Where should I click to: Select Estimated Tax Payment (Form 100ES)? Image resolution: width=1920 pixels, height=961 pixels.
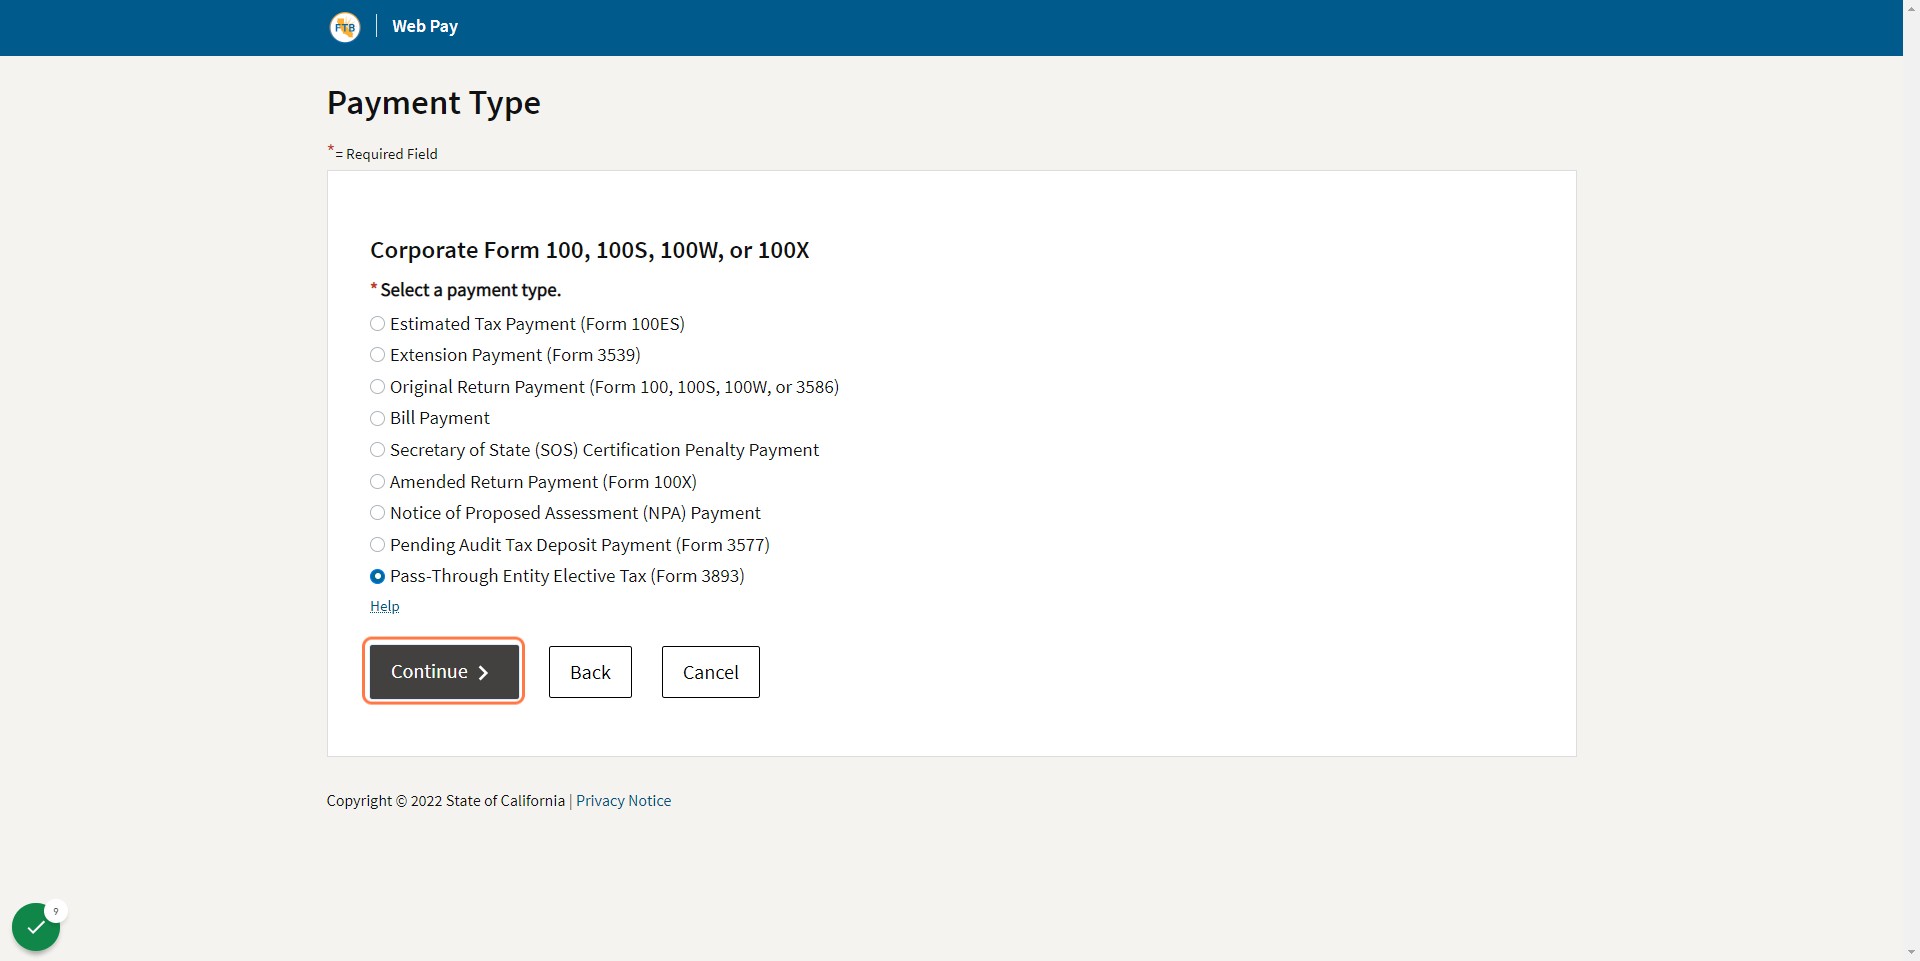[377, 324]
